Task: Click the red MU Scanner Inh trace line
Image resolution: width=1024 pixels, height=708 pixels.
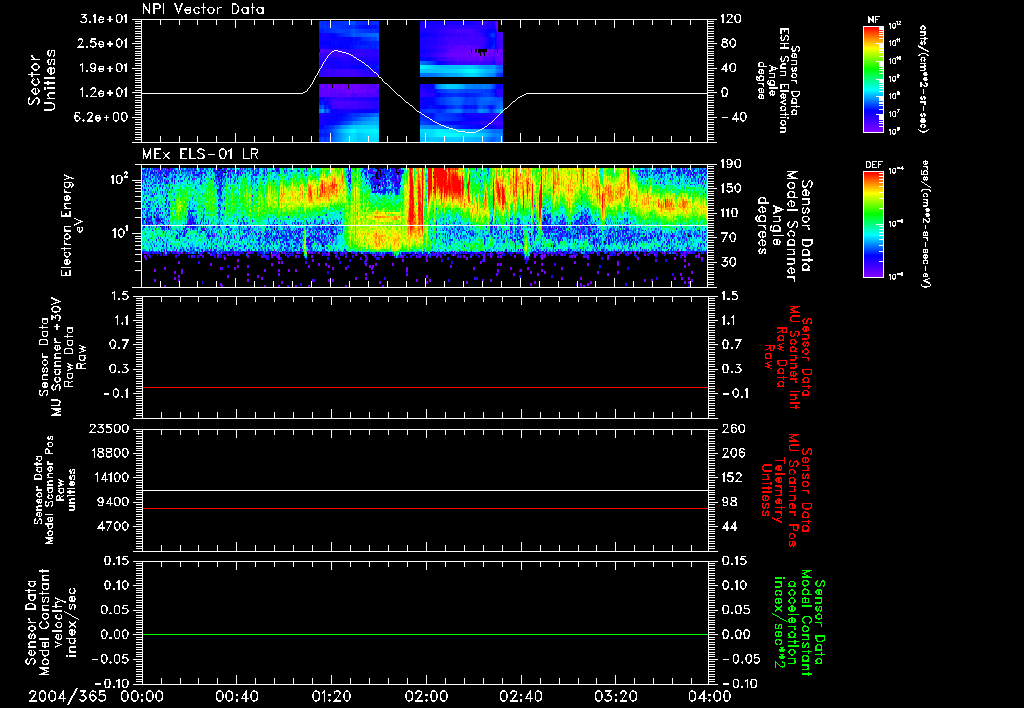Action: tap(424, 387)
